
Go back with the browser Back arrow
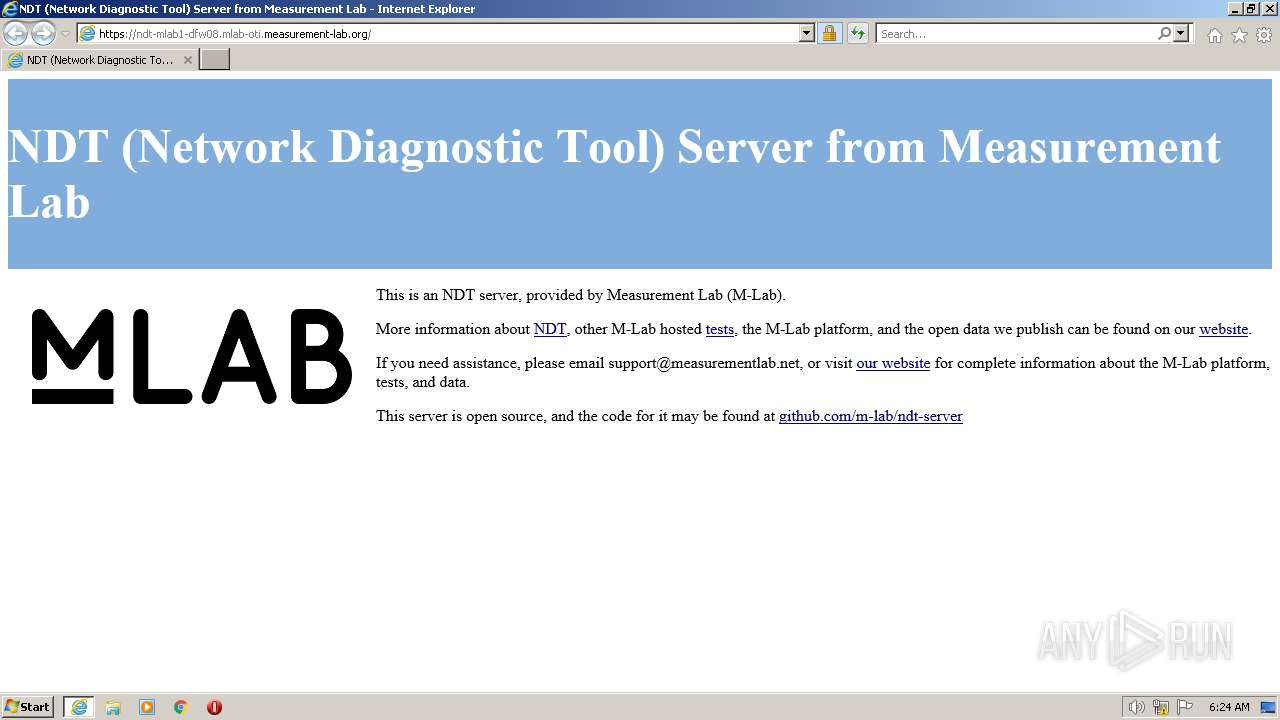[15, 34]
